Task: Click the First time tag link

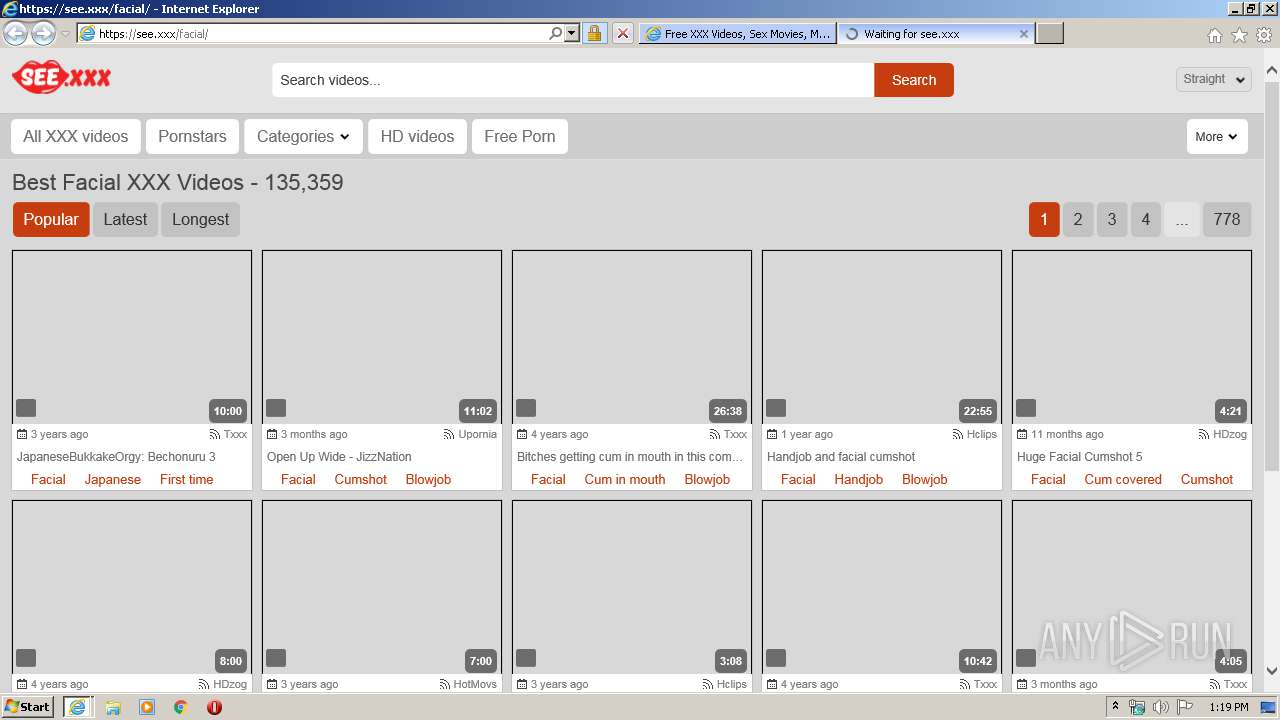Action: coord(186,479)
